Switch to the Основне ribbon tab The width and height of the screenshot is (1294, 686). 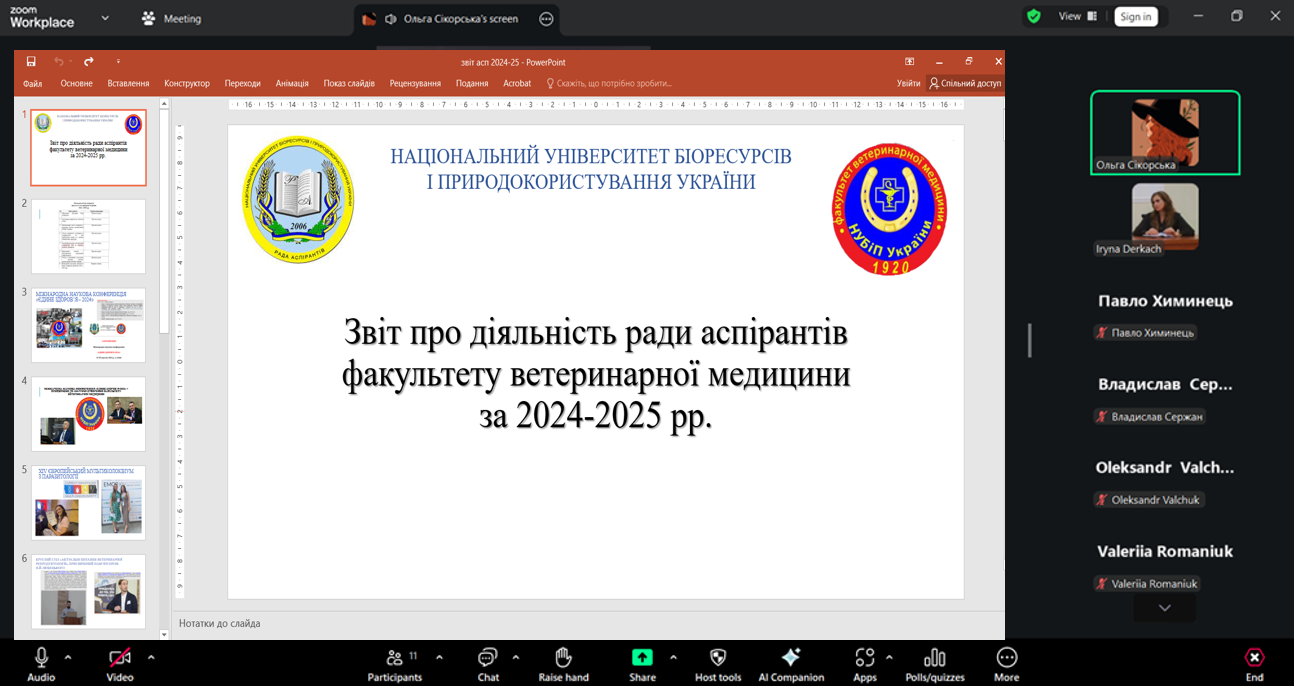pos(76,84)
